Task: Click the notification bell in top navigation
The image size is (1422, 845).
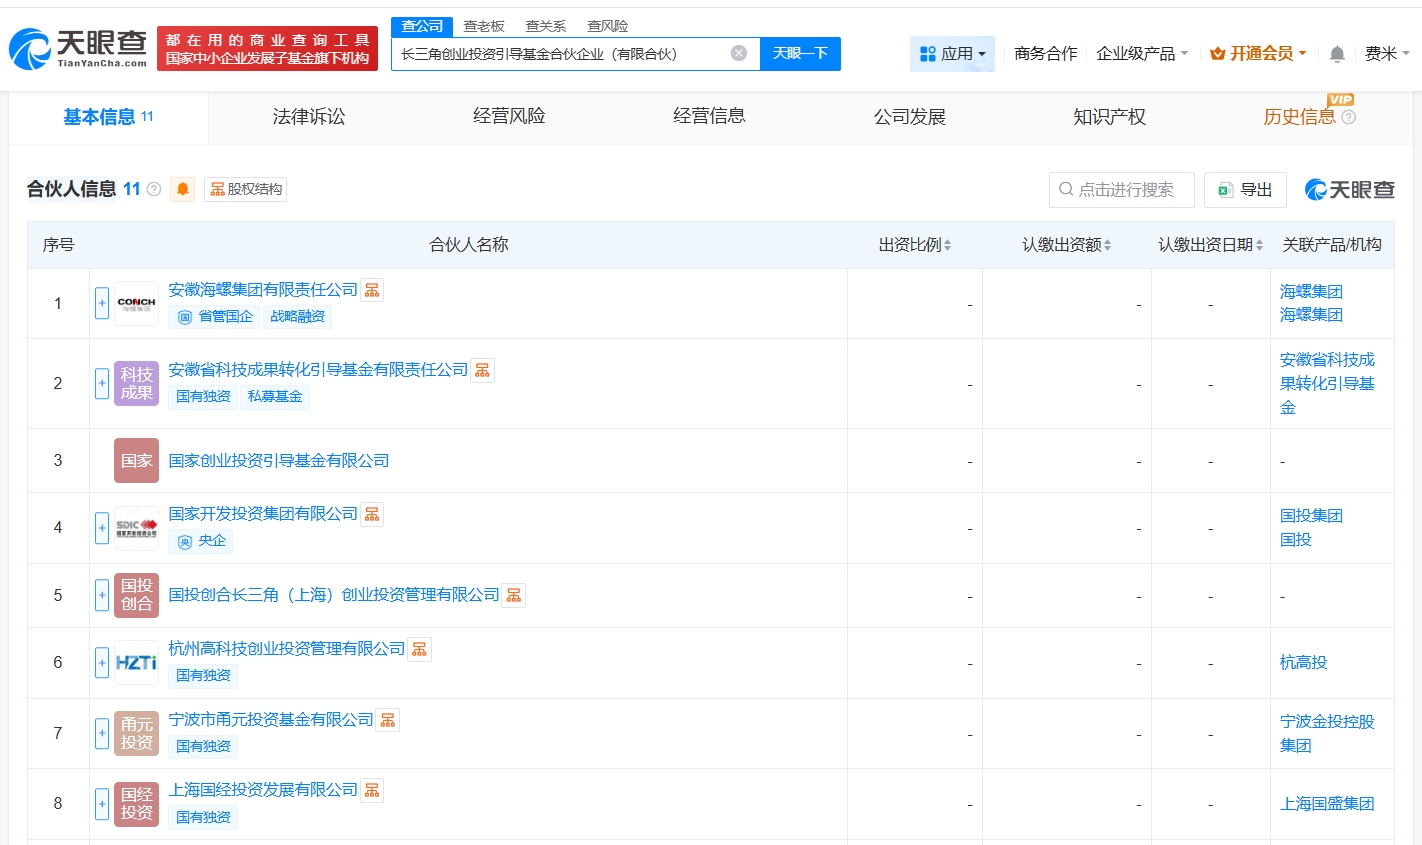Action: [x=1336, y=54]
